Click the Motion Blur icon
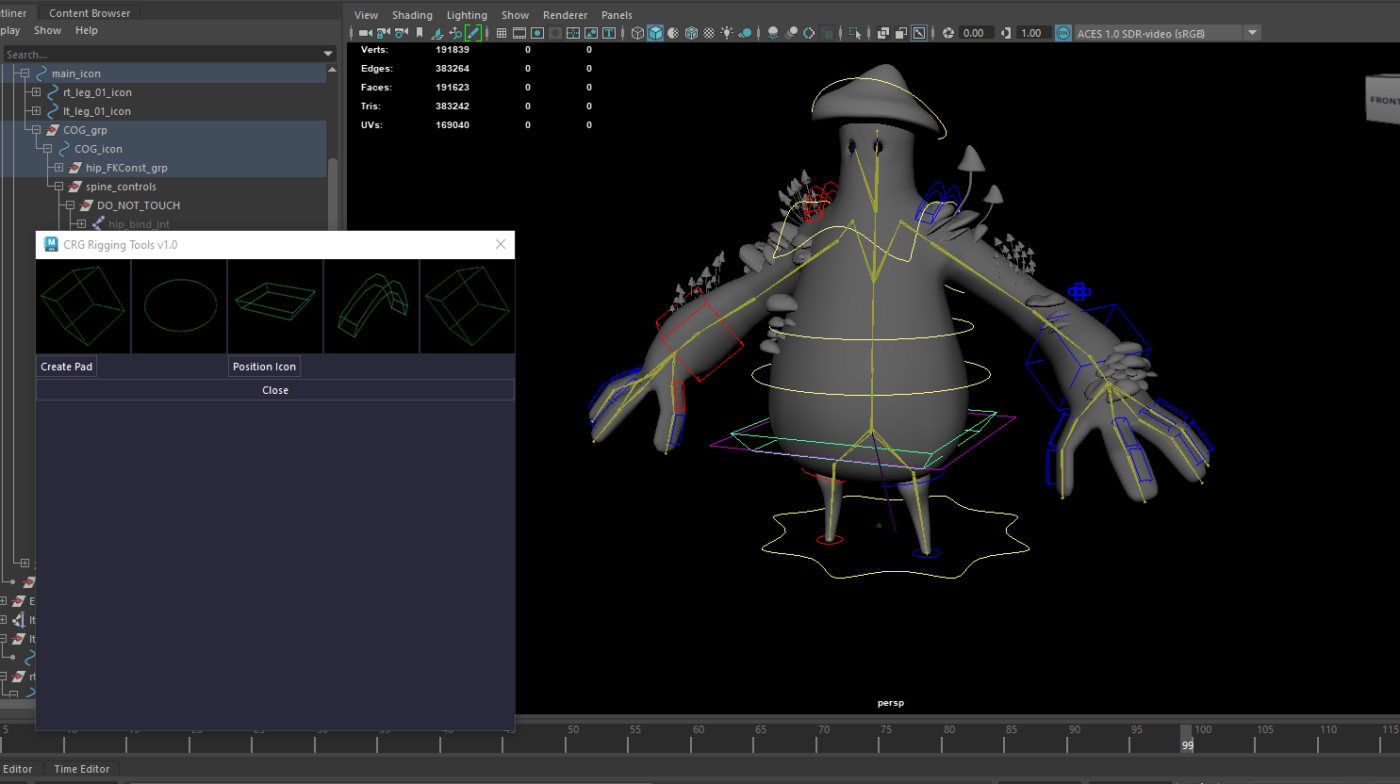This screenshot has width=1400, height=784. click(791, 33)
